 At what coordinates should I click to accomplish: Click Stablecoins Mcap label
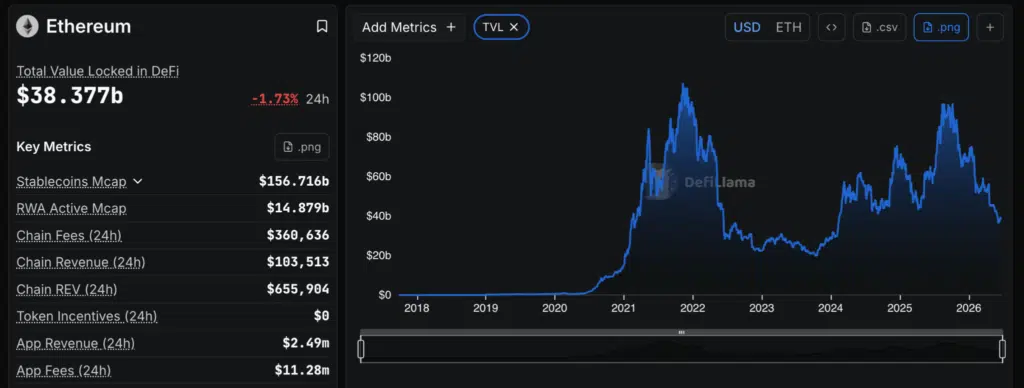(x=71, y=181)
